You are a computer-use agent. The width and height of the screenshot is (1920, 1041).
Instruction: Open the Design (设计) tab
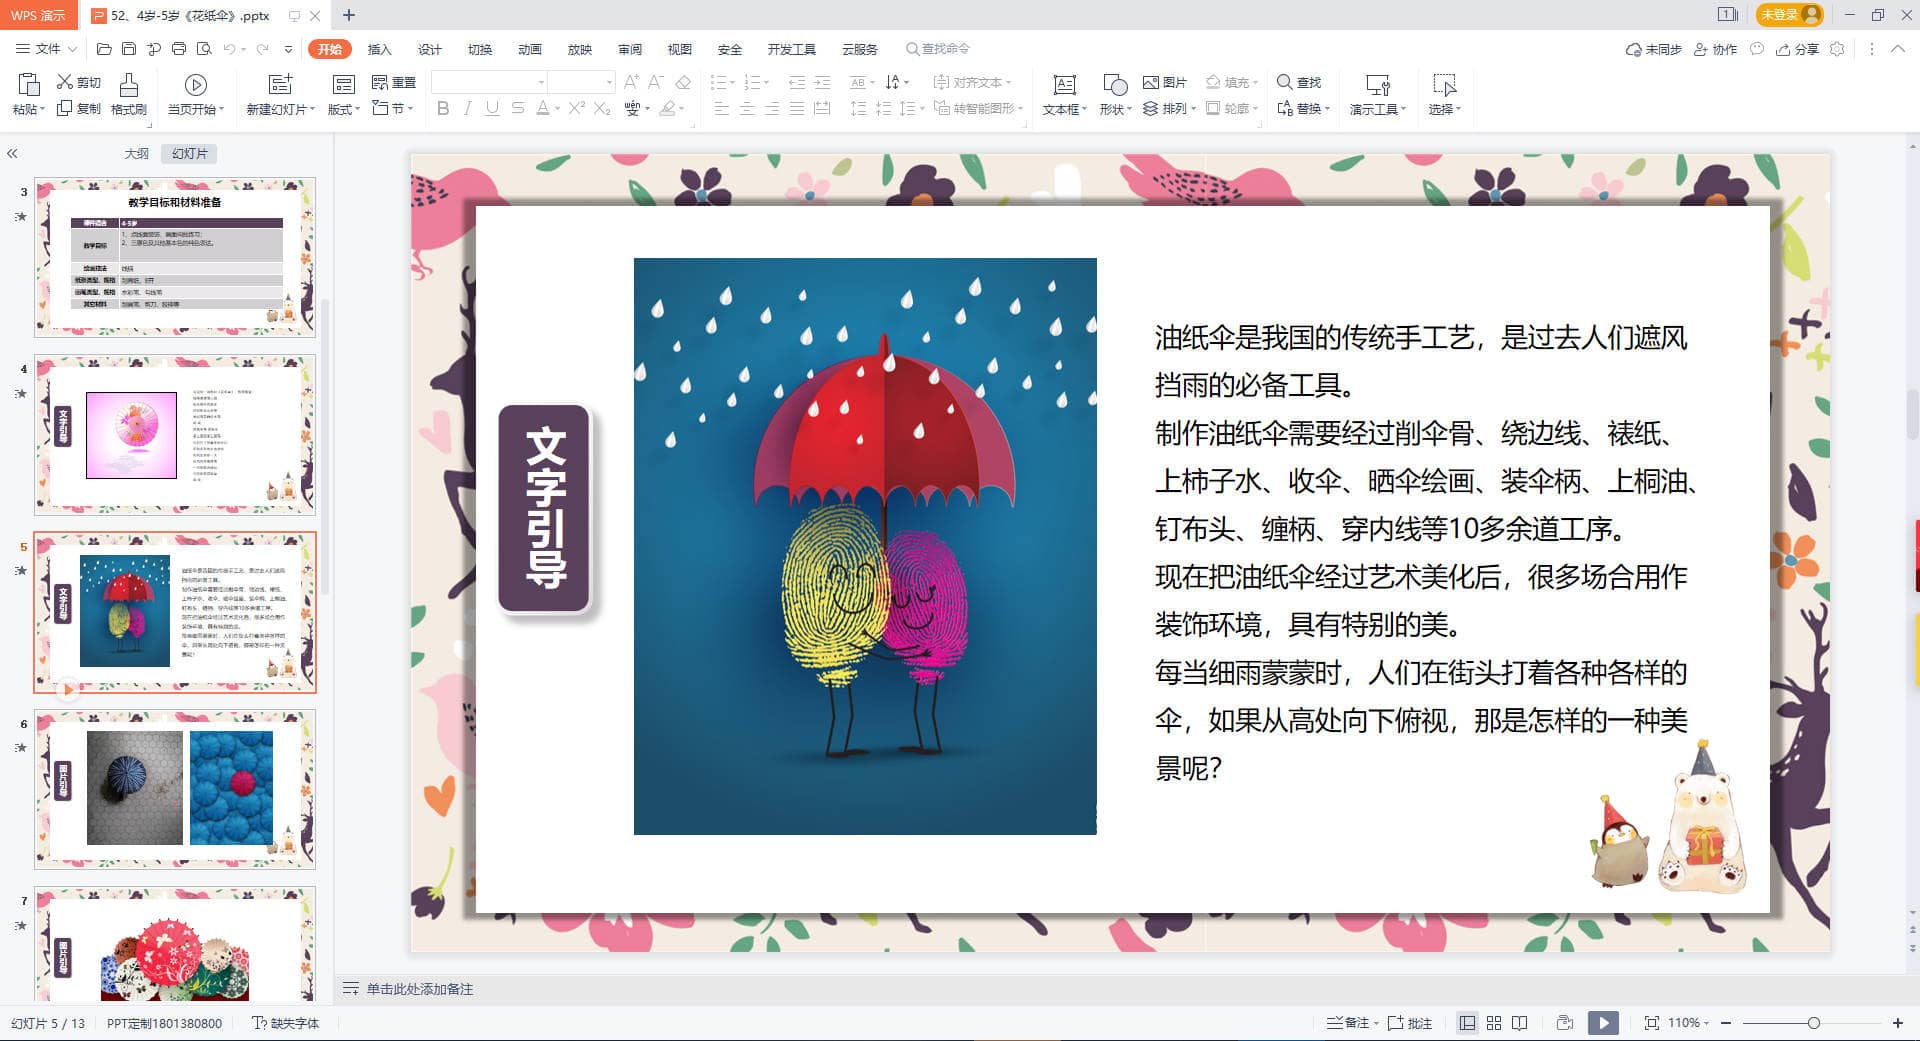click(429, 49)
